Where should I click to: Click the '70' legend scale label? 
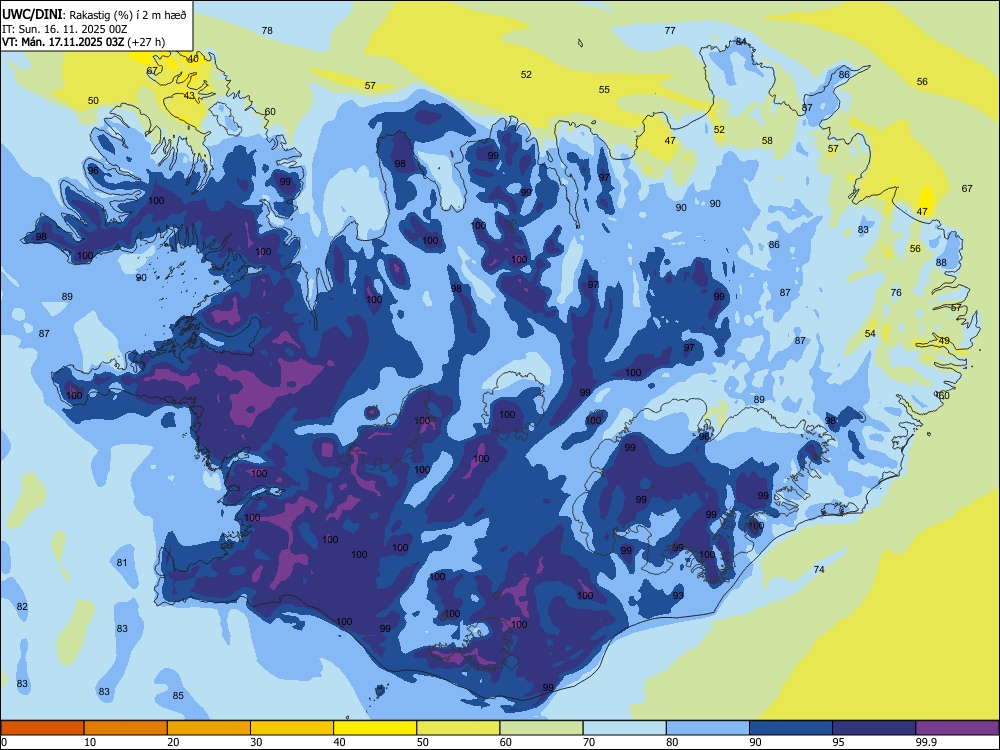589,742
